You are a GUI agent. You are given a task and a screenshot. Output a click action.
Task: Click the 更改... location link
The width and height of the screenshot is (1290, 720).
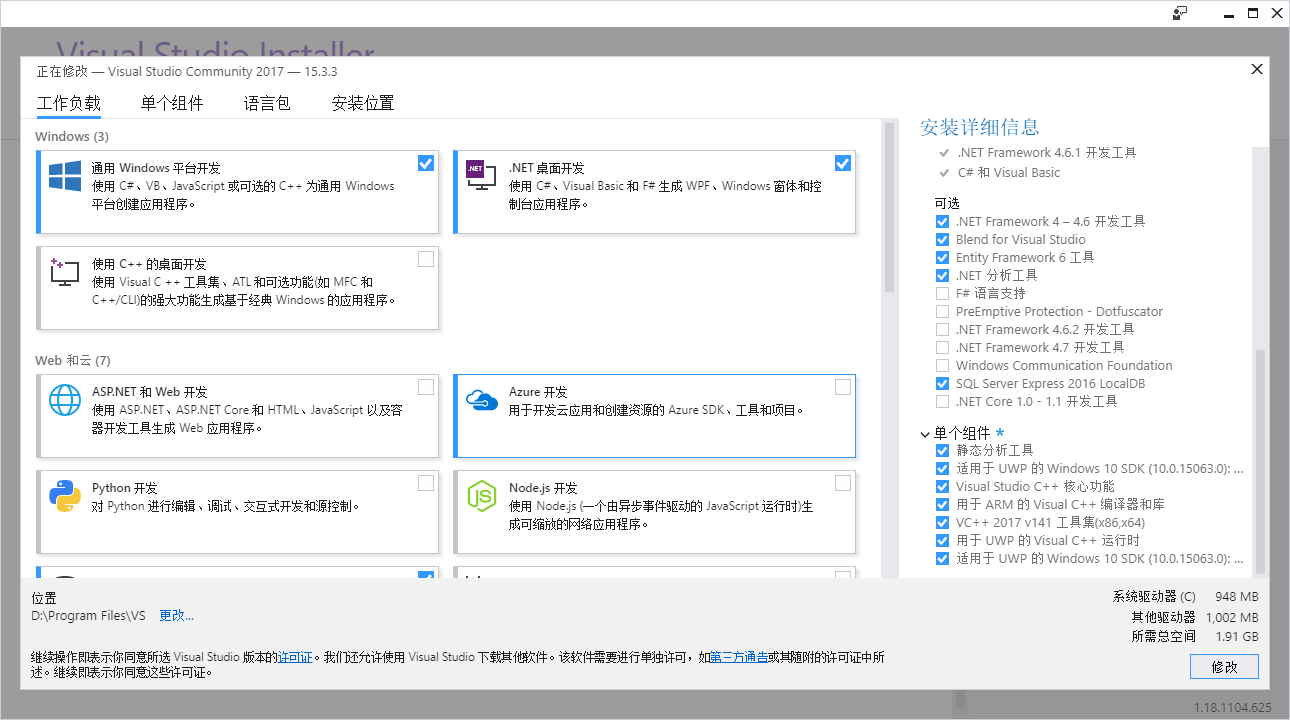point(176,616)
